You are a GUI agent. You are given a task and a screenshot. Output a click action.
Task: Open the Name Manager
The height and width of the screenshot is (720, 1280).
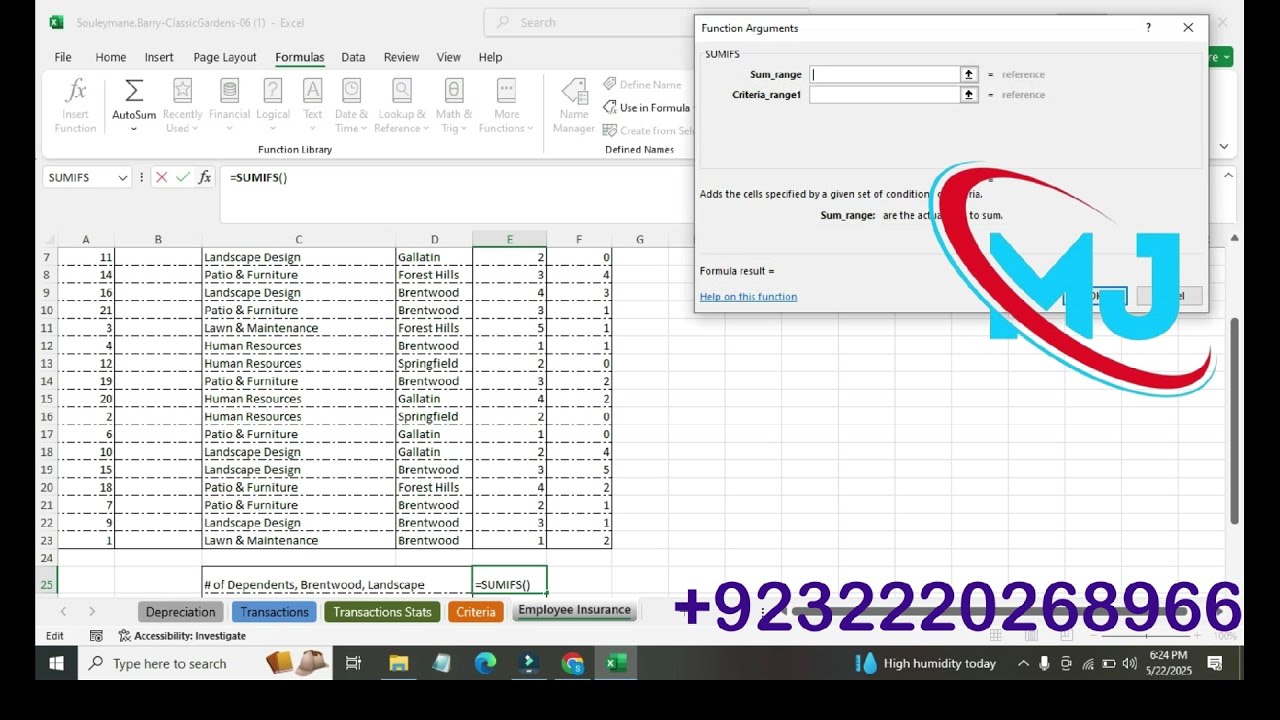(x=574, y=105)
